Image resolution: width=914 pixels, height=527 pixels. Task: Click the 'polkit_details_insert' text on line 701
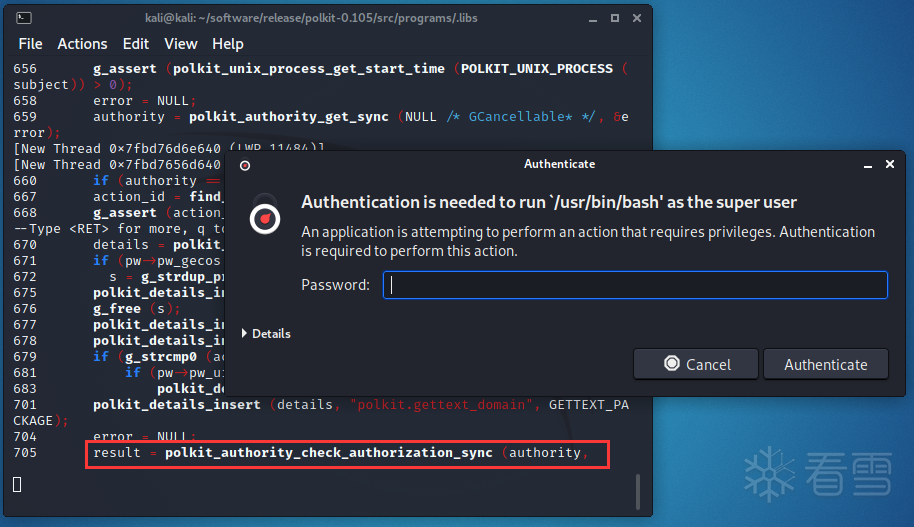click(177, 405)
